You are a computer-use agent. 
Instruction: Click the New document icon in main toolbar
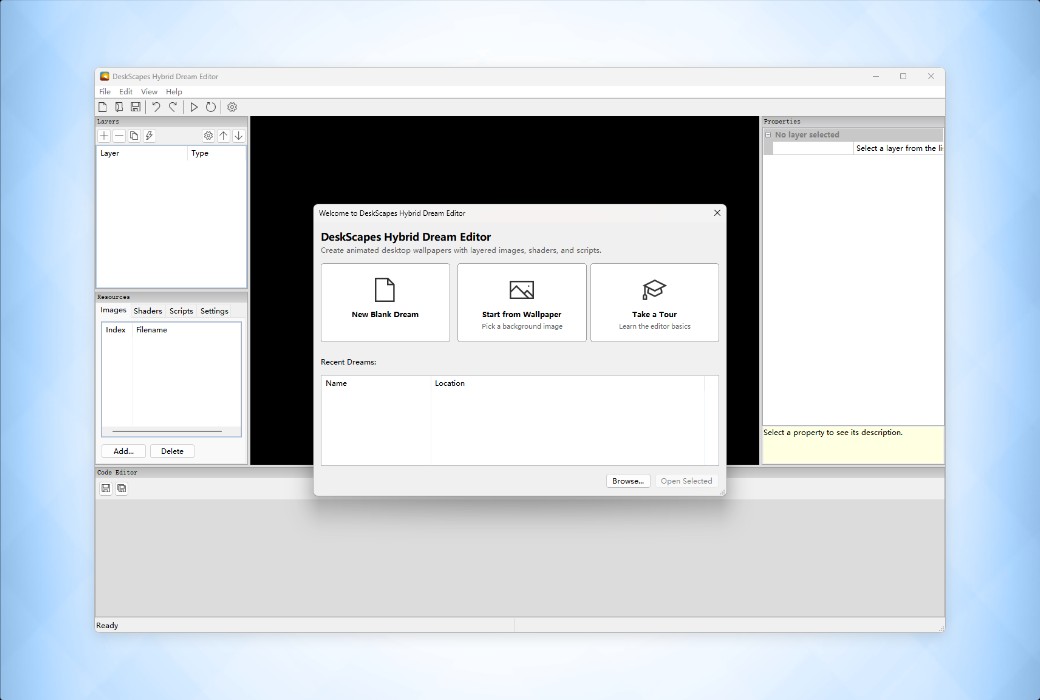103,107
